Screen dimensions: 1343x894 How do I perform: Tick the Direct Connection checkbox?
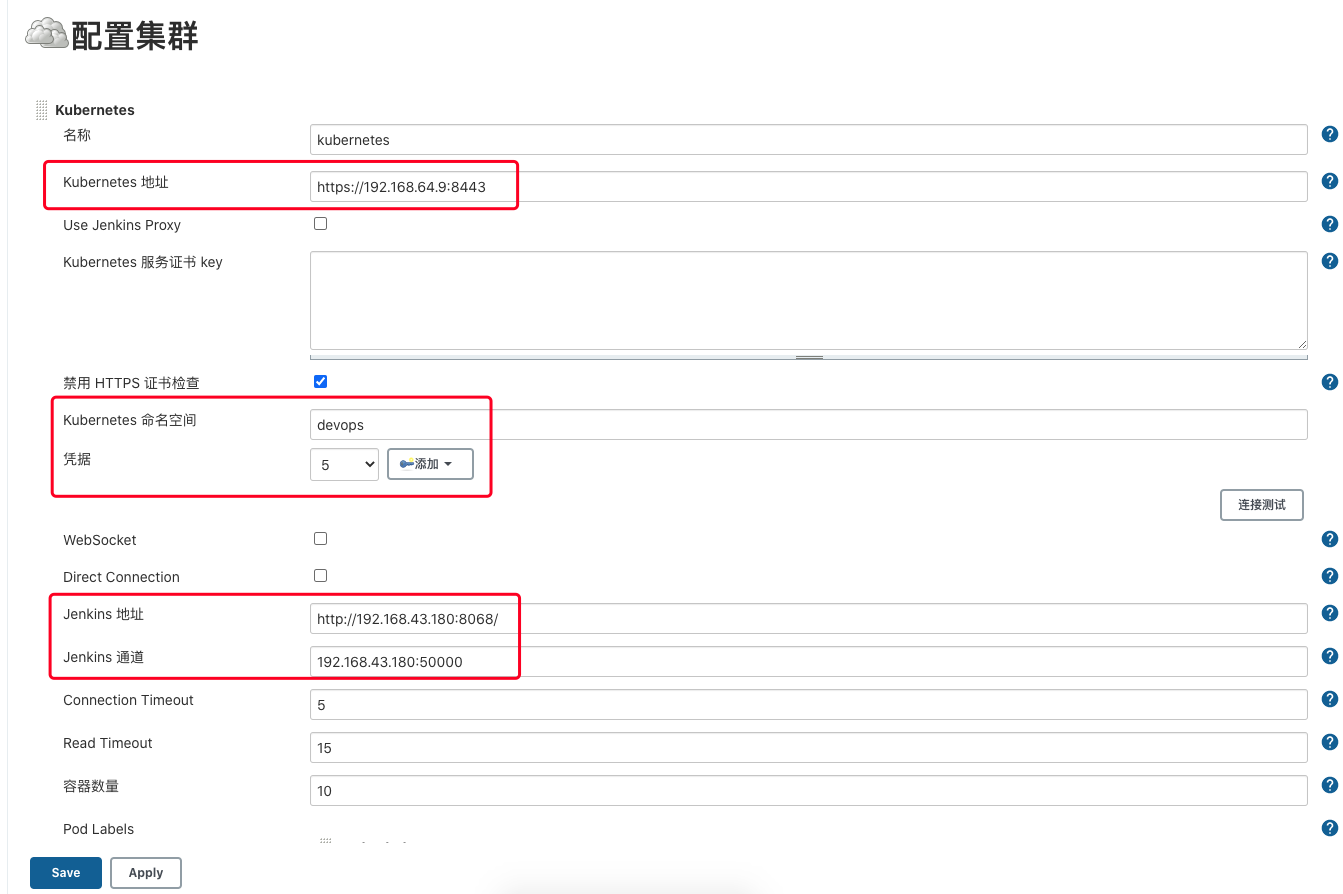click(320, 575)
